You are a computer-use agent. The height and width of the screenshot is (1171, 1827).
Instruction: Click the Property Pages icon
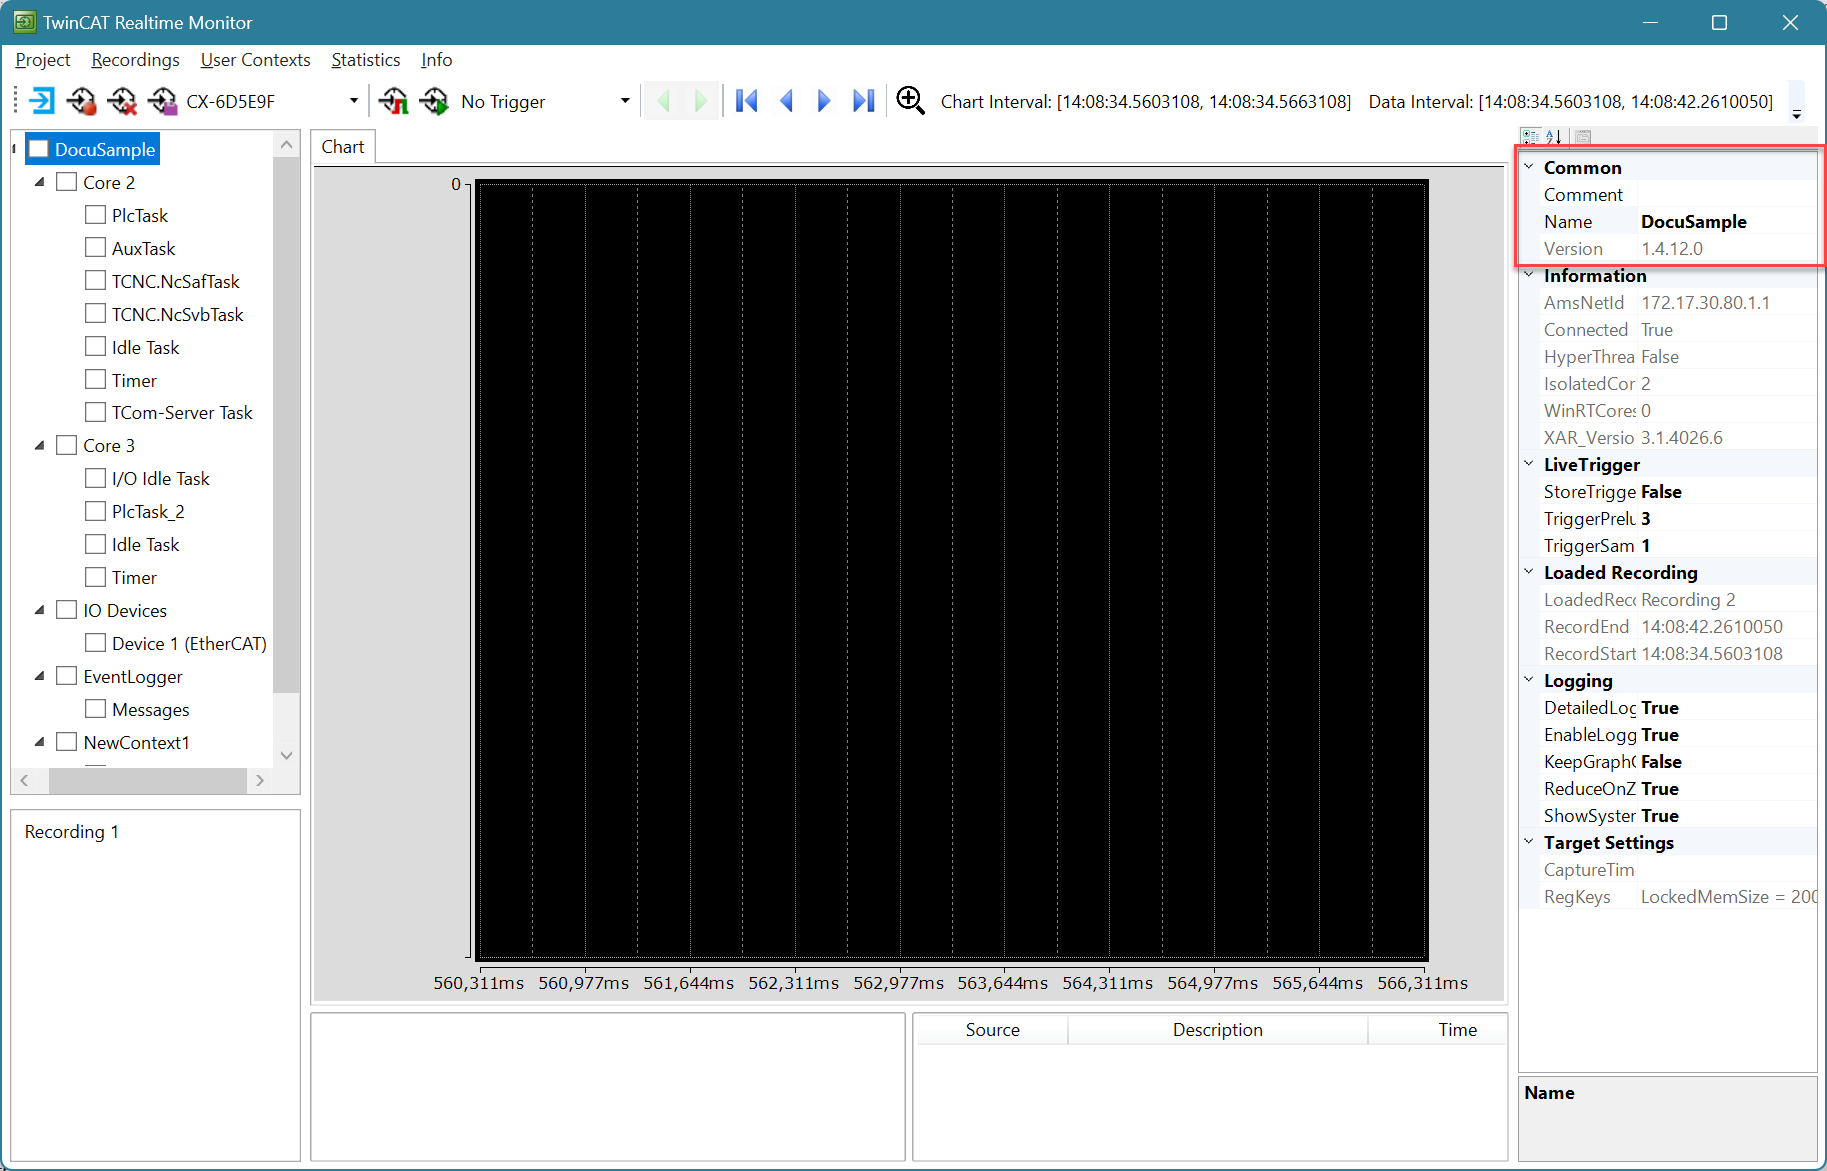(x=1583, y=137)
